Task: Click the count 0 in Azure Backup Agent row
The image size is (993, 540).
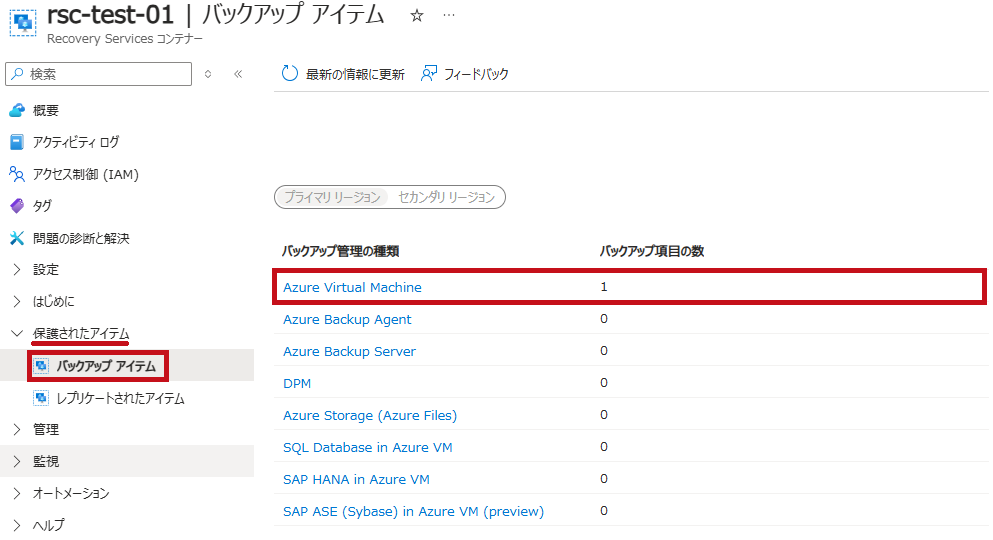Action: (604, 319)
